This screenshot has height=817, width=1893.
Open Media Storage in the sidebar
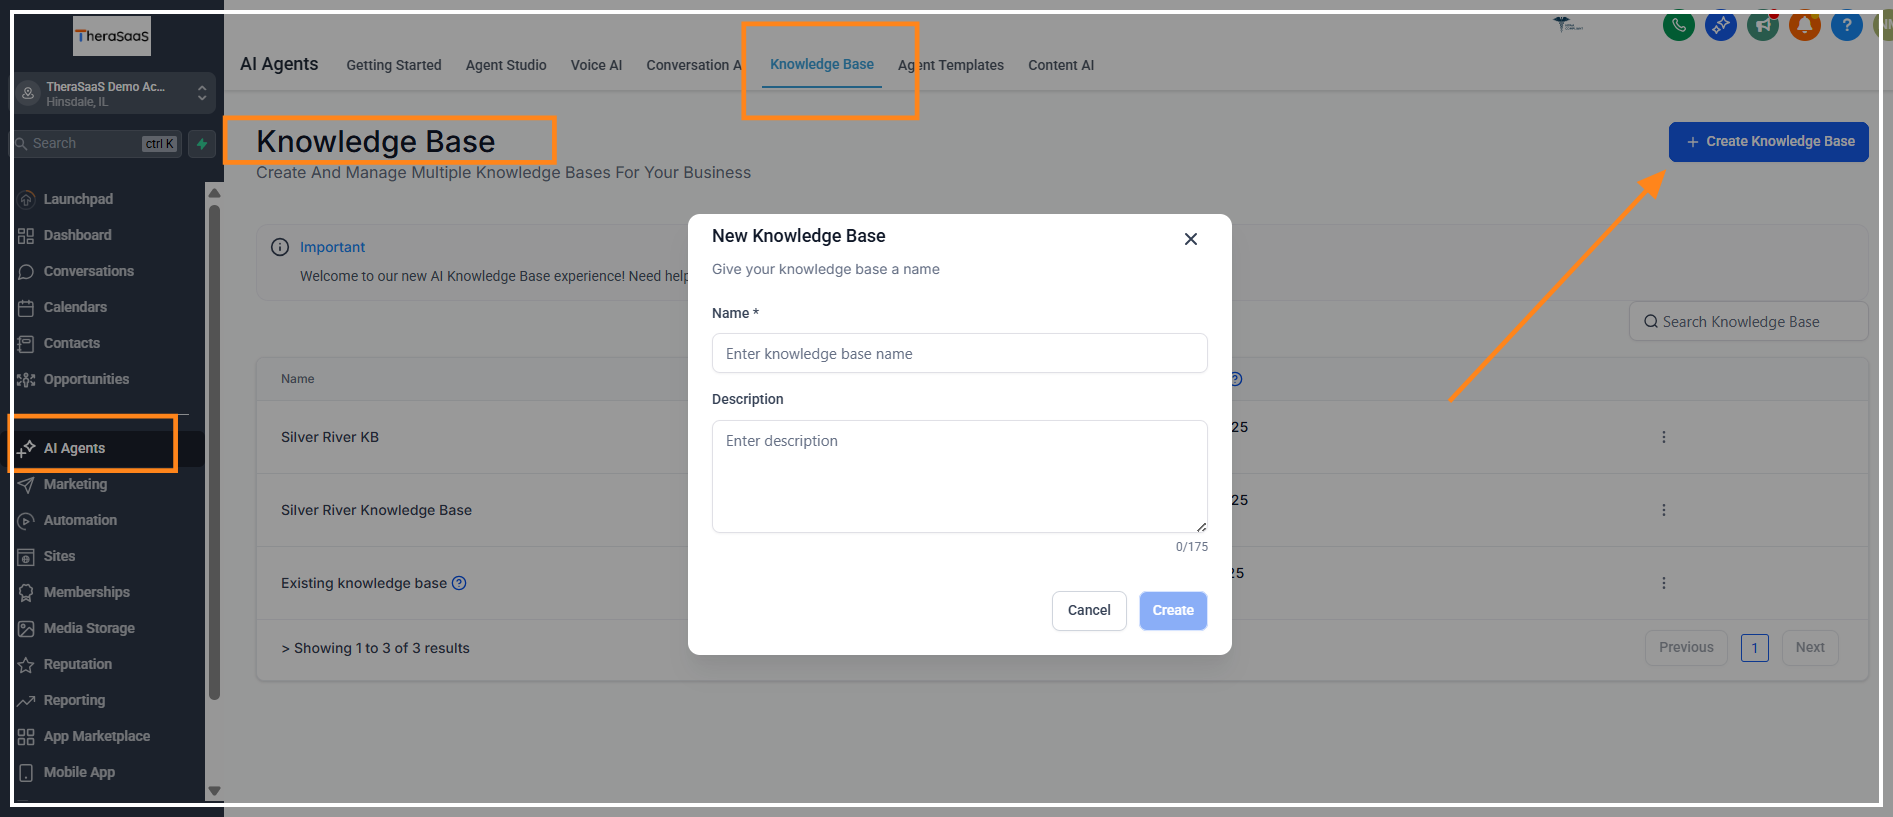(89, 628)
